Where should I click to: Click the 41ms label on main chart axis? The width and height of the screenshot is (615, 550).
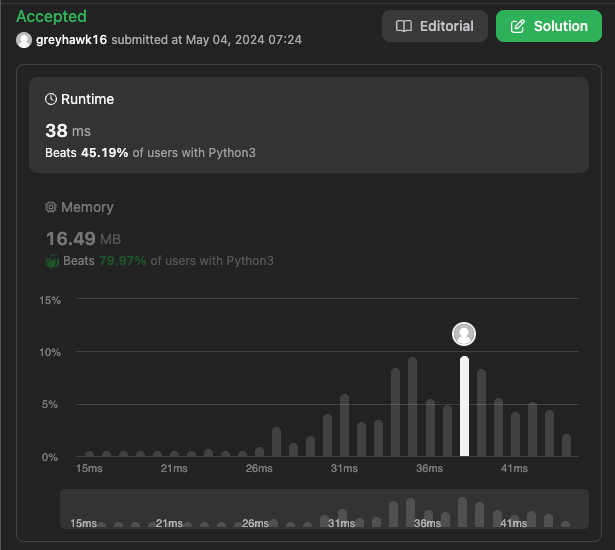click(x=514, y=468)
